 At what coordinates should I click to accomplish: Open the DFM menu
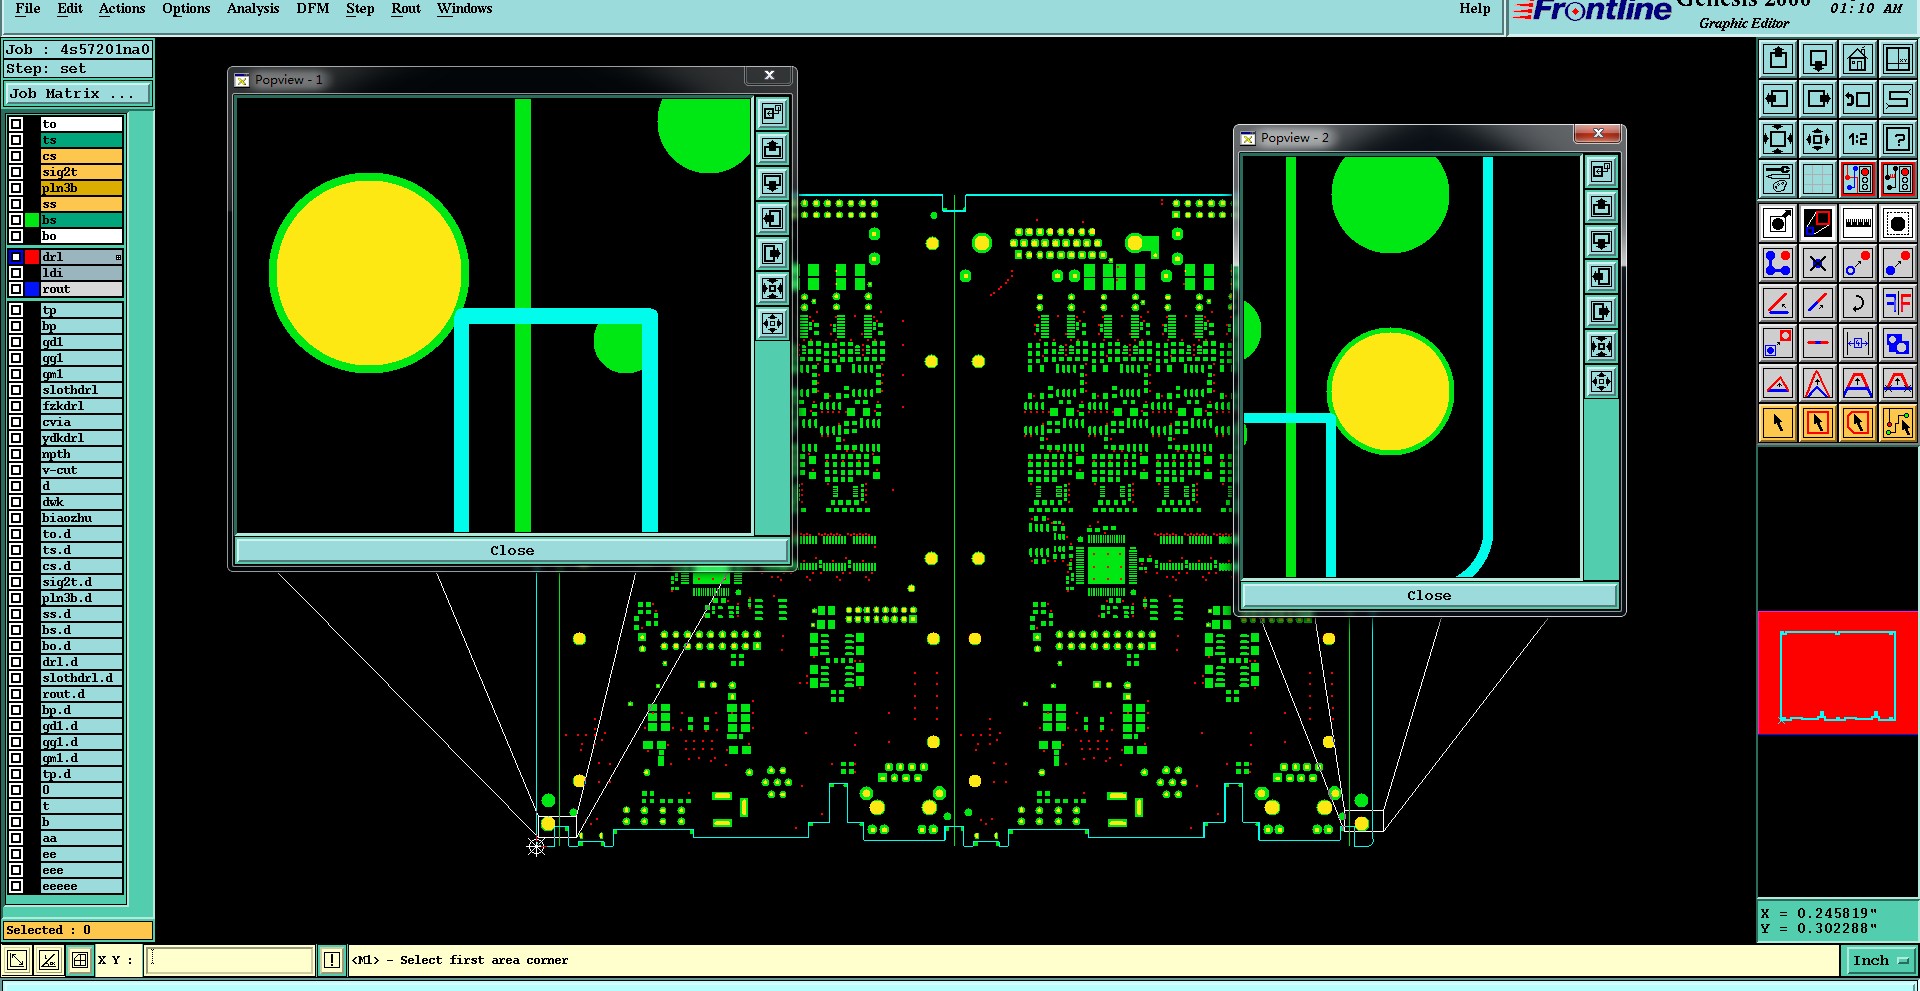(x=313, y=9)
